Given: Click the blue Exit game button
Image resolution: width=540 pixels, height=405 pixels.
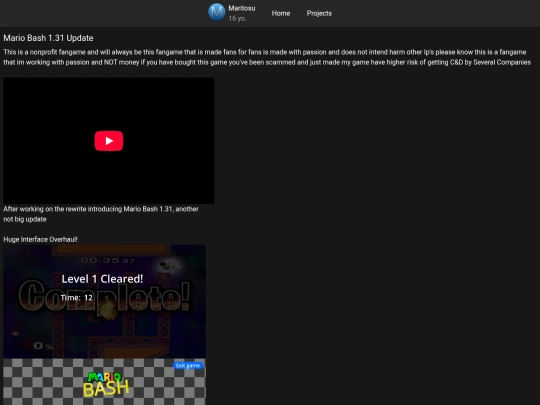Looking at the screenshot, I should click(x=188, y=365).
